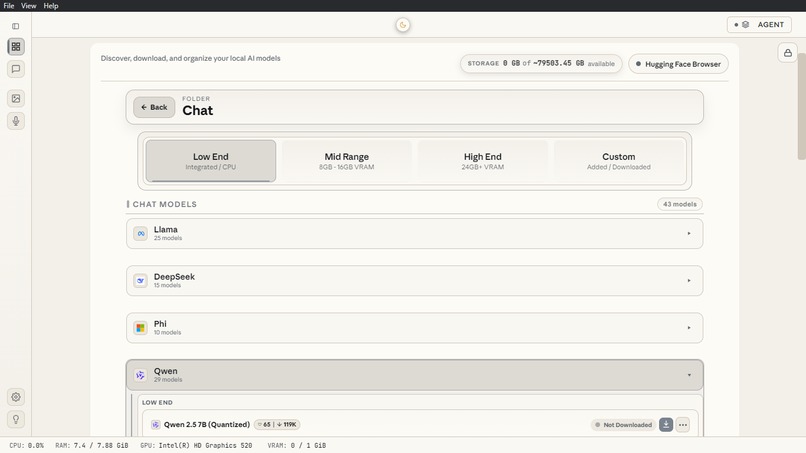
Task: Click the 43 models count badge
Action: click(x=680, y=204)
